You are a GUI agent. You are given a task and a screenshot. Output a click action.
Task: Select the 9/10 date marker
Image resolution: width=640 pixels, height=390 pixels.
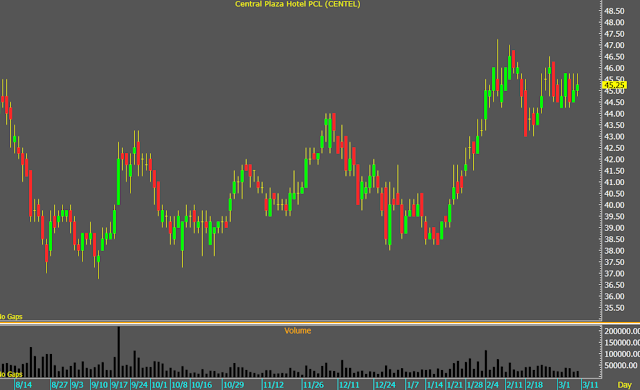coord(99,385)
